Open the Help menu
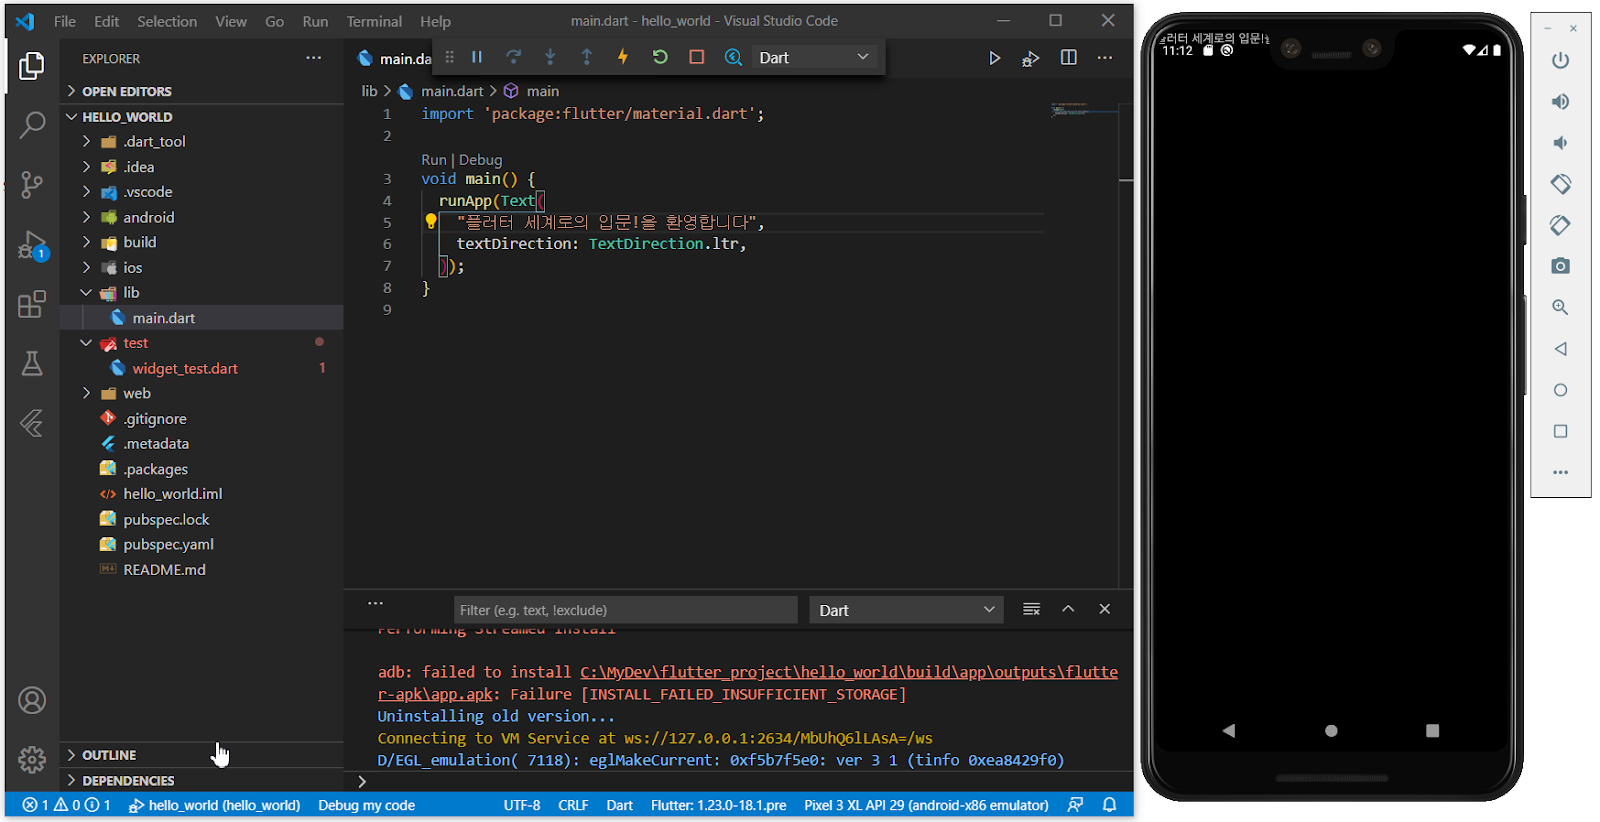 point(435,21)
